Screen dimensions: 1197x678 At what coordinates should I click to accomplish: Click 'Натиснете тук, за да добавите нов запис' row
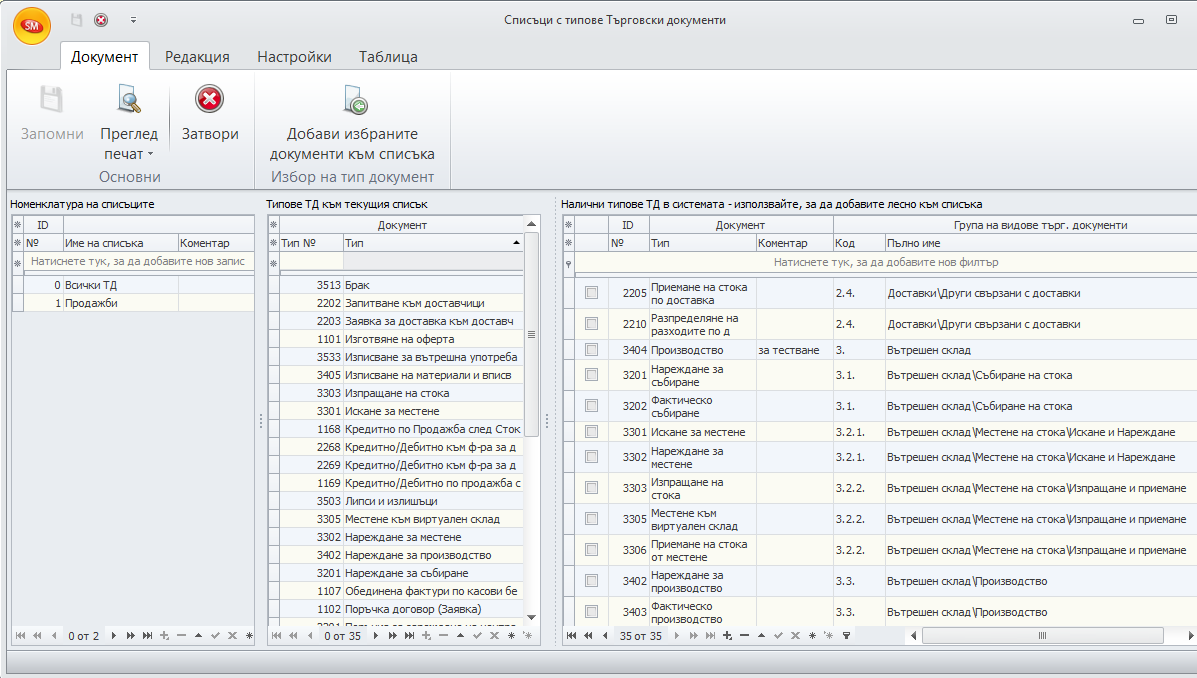(138, 261)
